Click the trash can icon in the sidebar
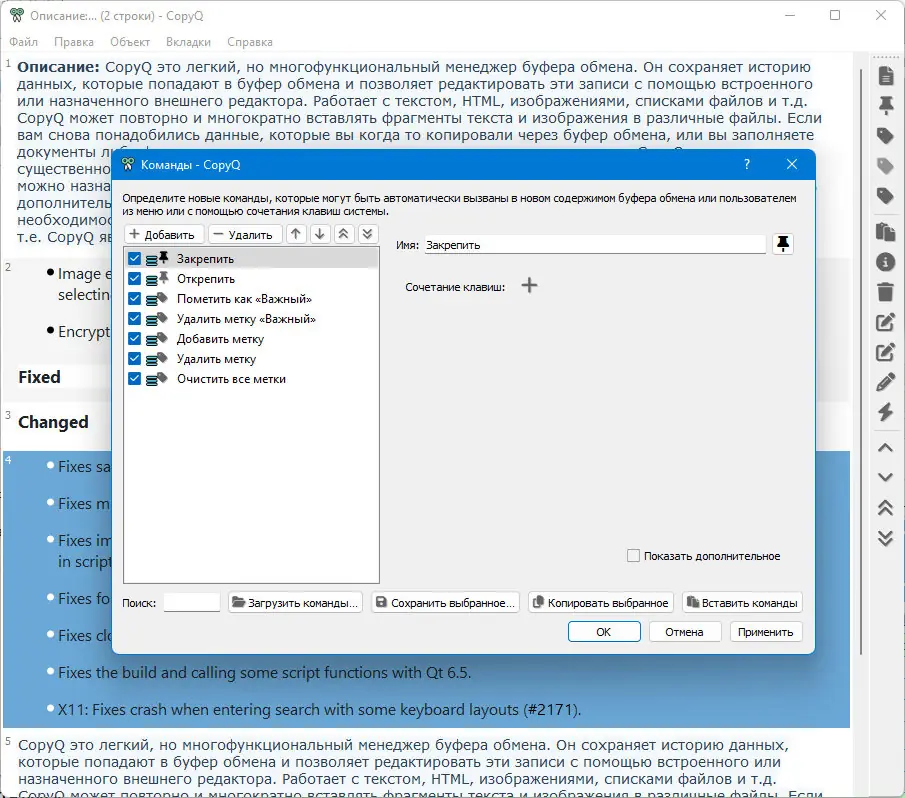905x798 pixels. [885, 292]
